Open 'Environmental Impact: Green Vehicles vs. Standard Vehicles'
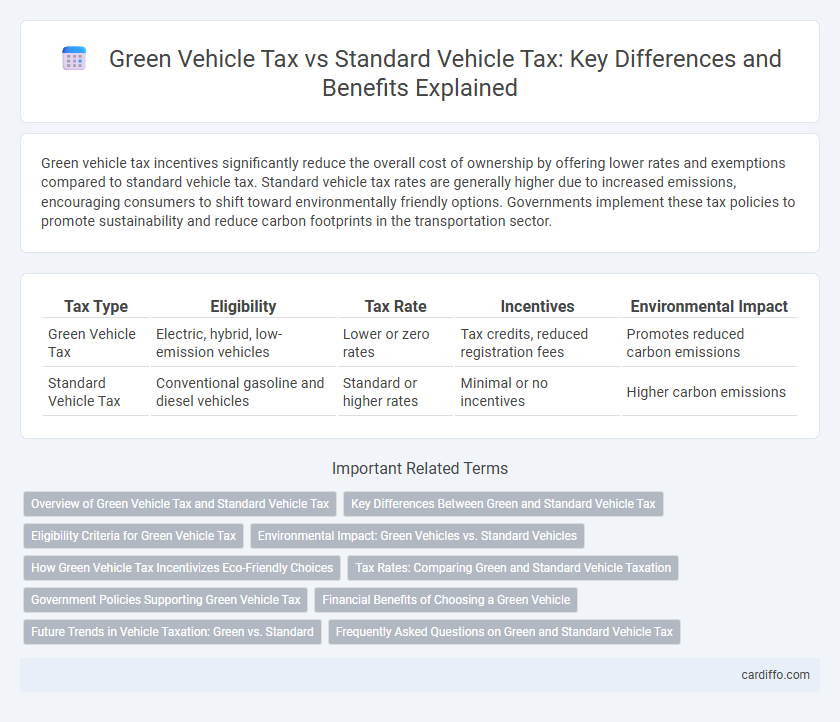This screenshot has width=840, height=722. [417, 536]
